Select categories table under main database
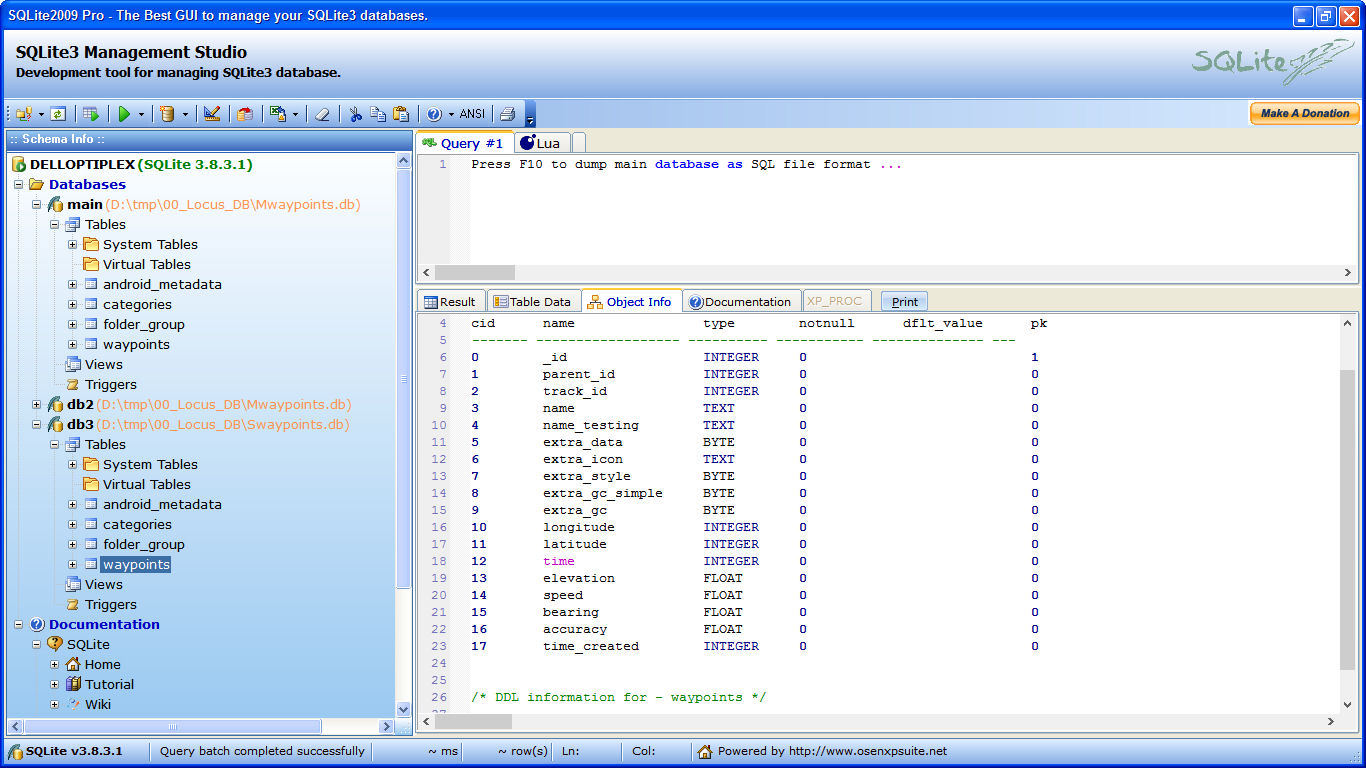Screen dimensions: 1366x768 point(137,305)
